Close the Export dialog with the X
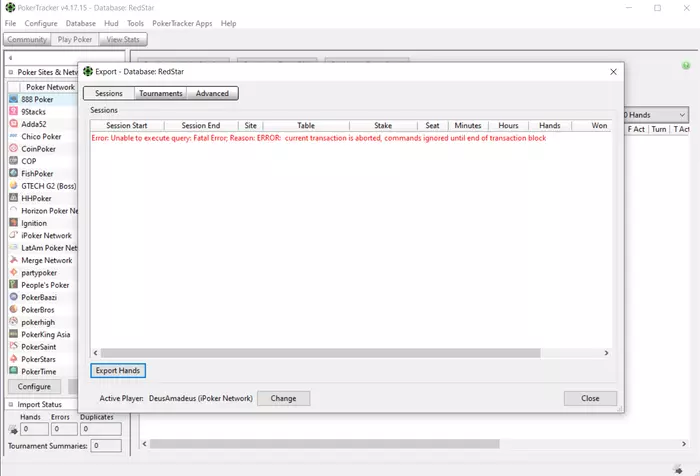 pyautogui.click(x=613, y=71)
